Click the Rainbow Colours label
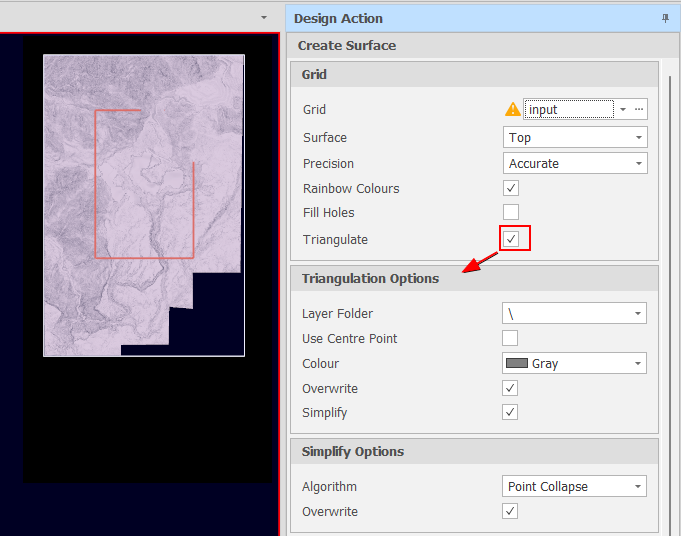 (351, 189)
